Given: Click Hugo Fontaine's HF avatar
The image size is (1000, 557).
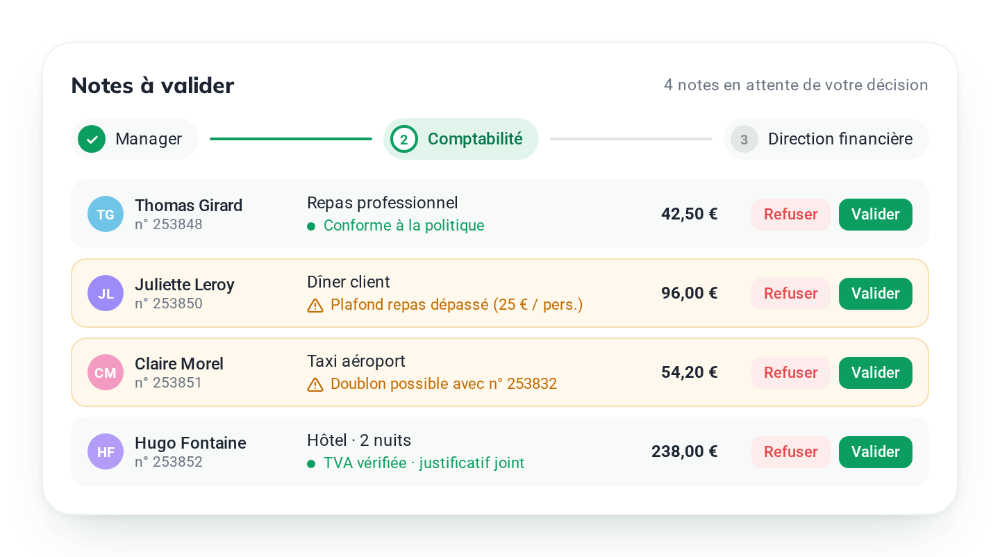Looking at the screenshot, I should click(105, 451).
